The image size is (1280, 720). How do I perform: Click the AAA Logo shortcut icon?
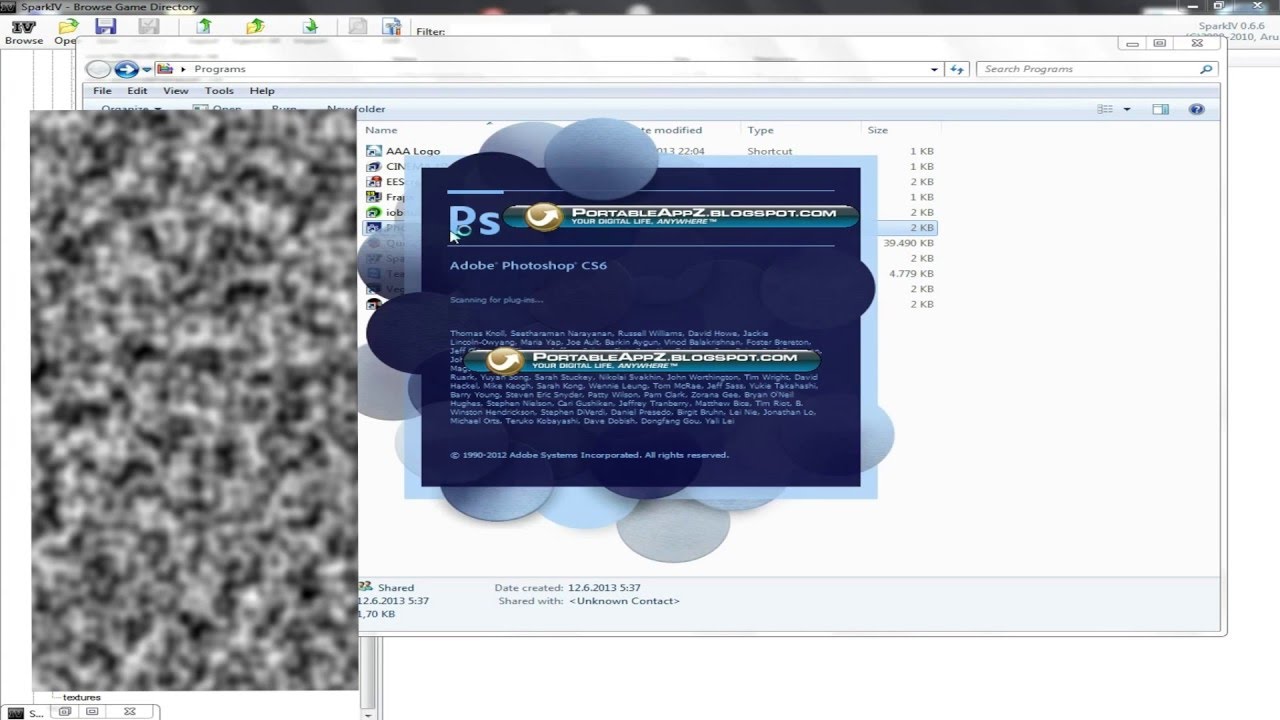click(x=374, y=151)
